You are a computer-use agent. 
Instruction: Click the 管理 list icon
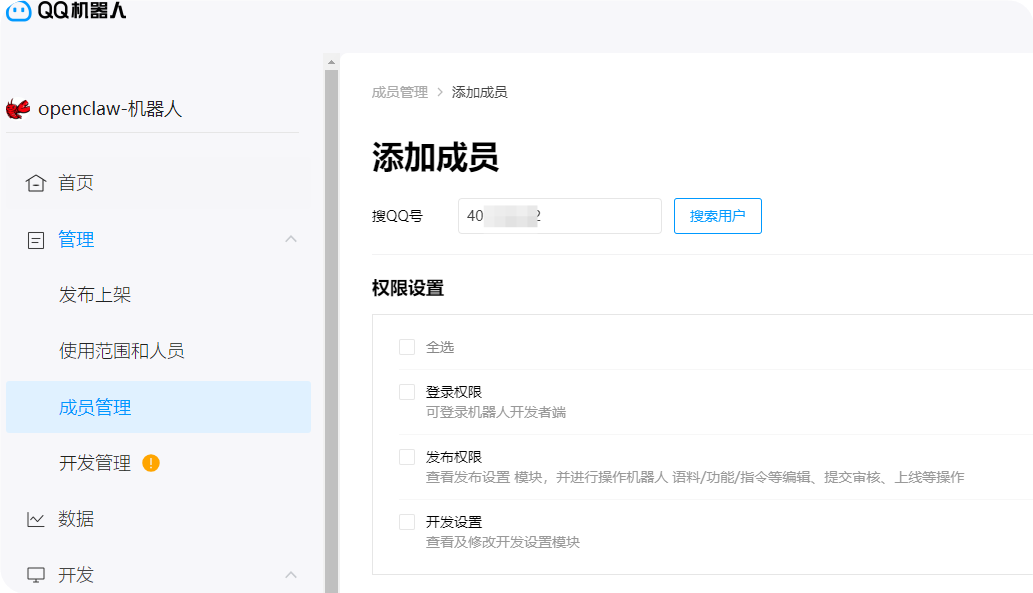pos(35,239)
